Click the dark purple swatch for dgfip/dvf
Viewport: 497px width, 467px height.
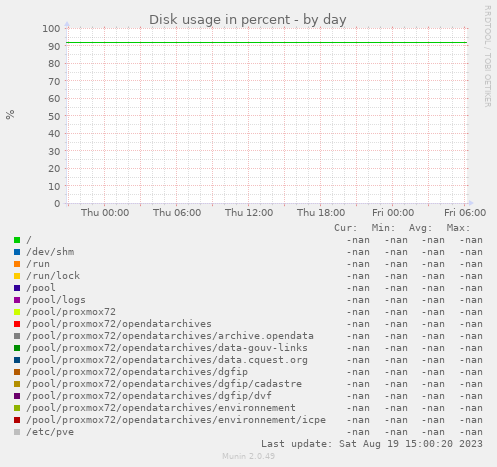point(17,396)
